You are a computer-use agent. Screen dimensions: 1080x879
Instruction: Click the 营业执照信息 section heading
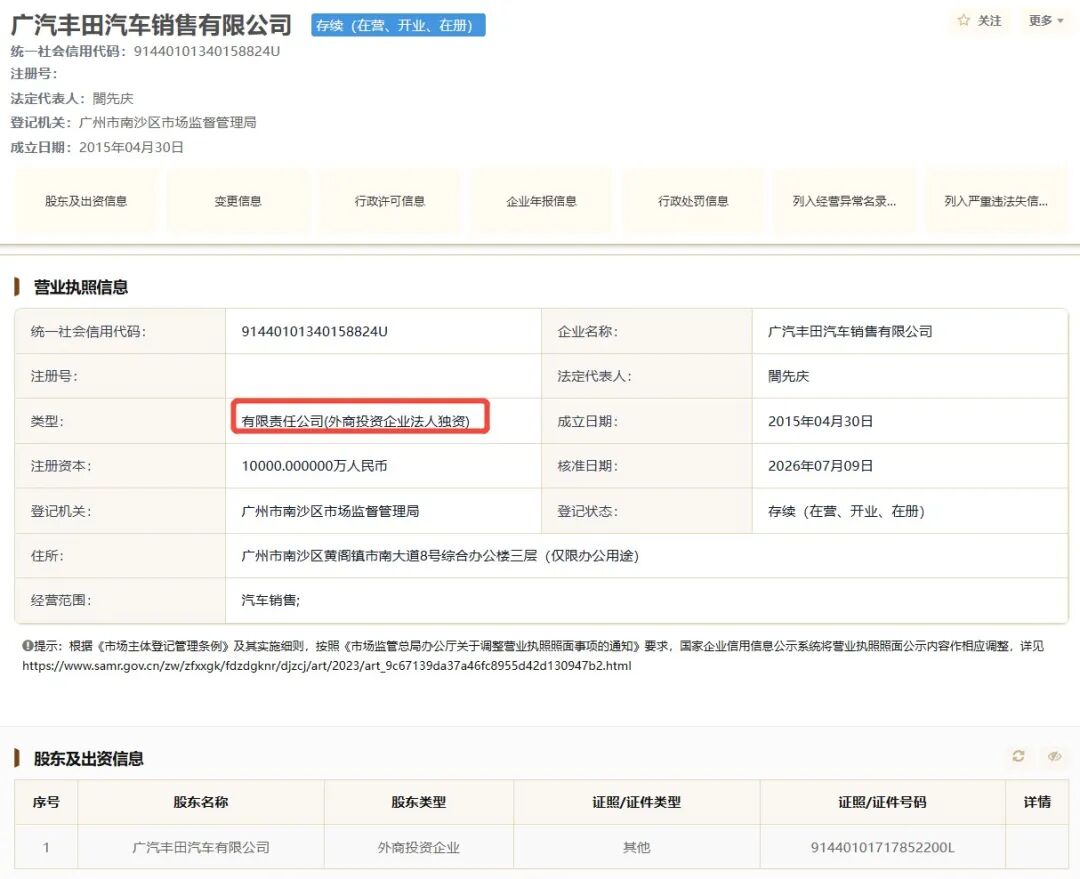click(x=81, y=287)
